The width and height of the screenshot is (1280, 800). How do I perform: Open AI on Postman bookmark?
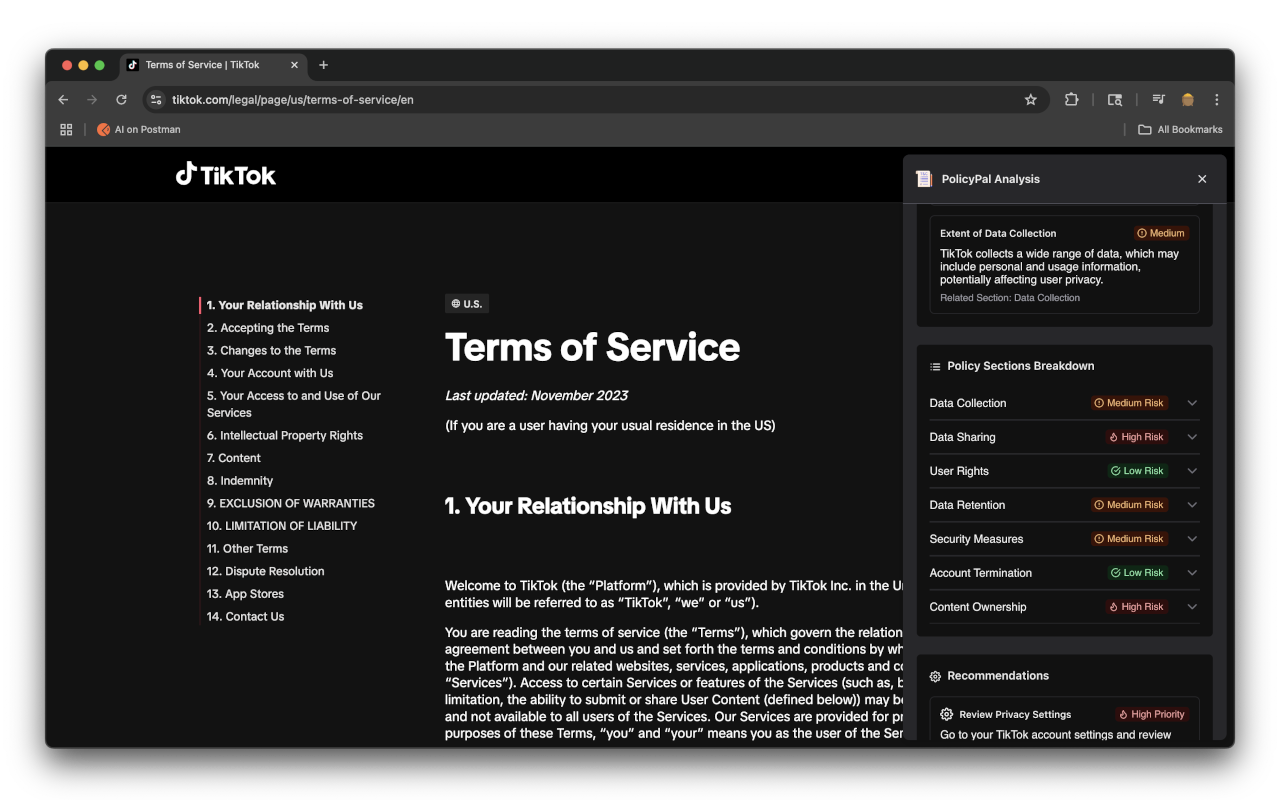coord(139,129)
